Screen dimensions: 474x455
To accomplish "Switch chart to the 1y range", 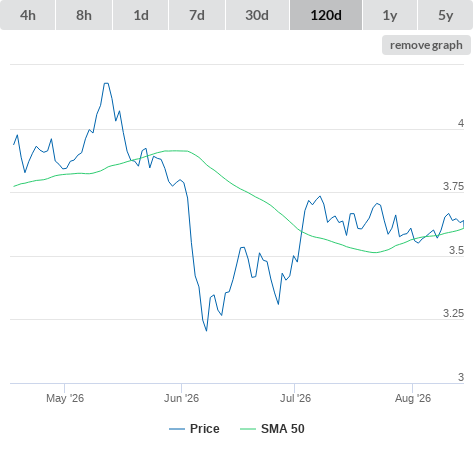I will (x=390, y=15).
